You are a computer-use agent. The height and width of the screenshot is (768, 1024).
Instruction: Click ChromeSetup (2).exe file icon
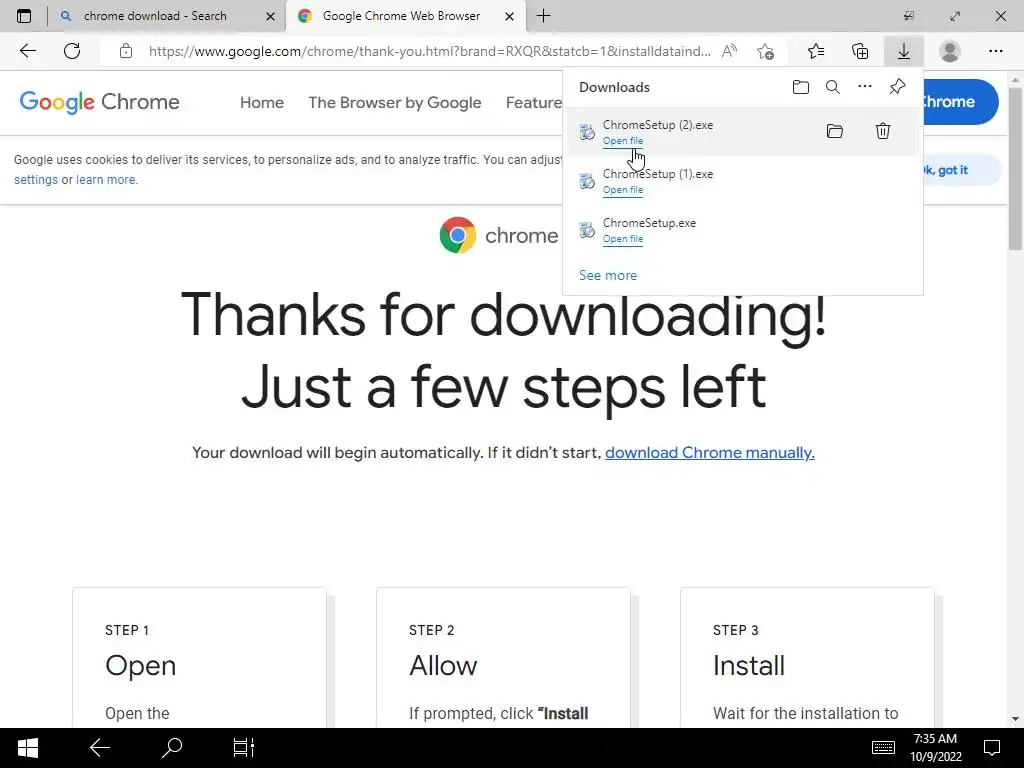click(x=587, y=132)
